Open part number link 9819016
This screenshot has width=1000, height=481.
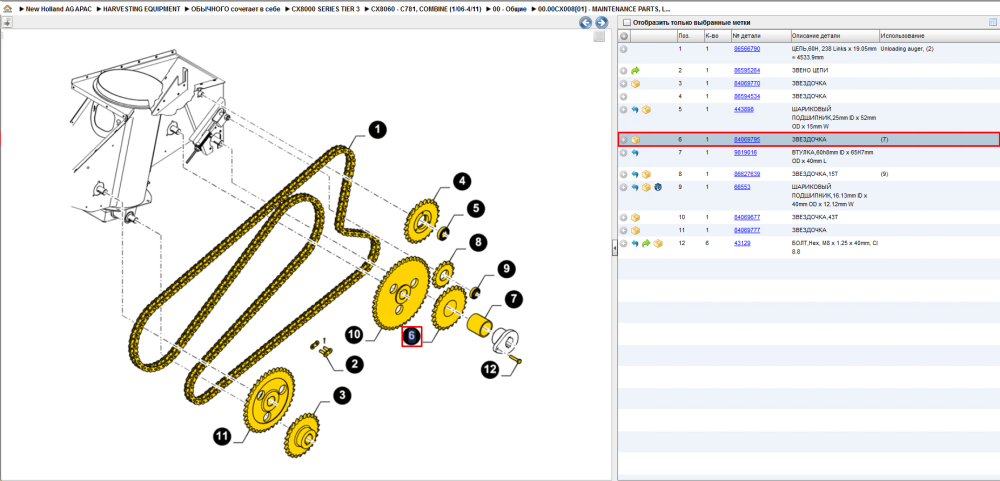(746, 152)
